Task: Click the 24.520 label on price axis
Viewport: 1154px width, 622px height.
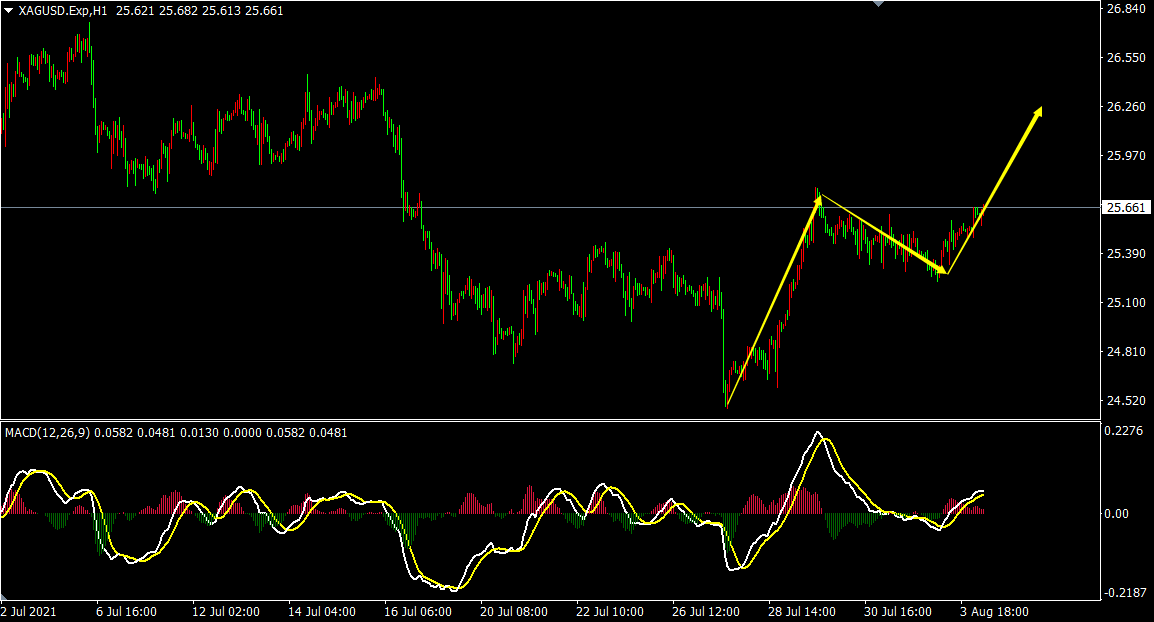Action: (x=1126, y=400)
